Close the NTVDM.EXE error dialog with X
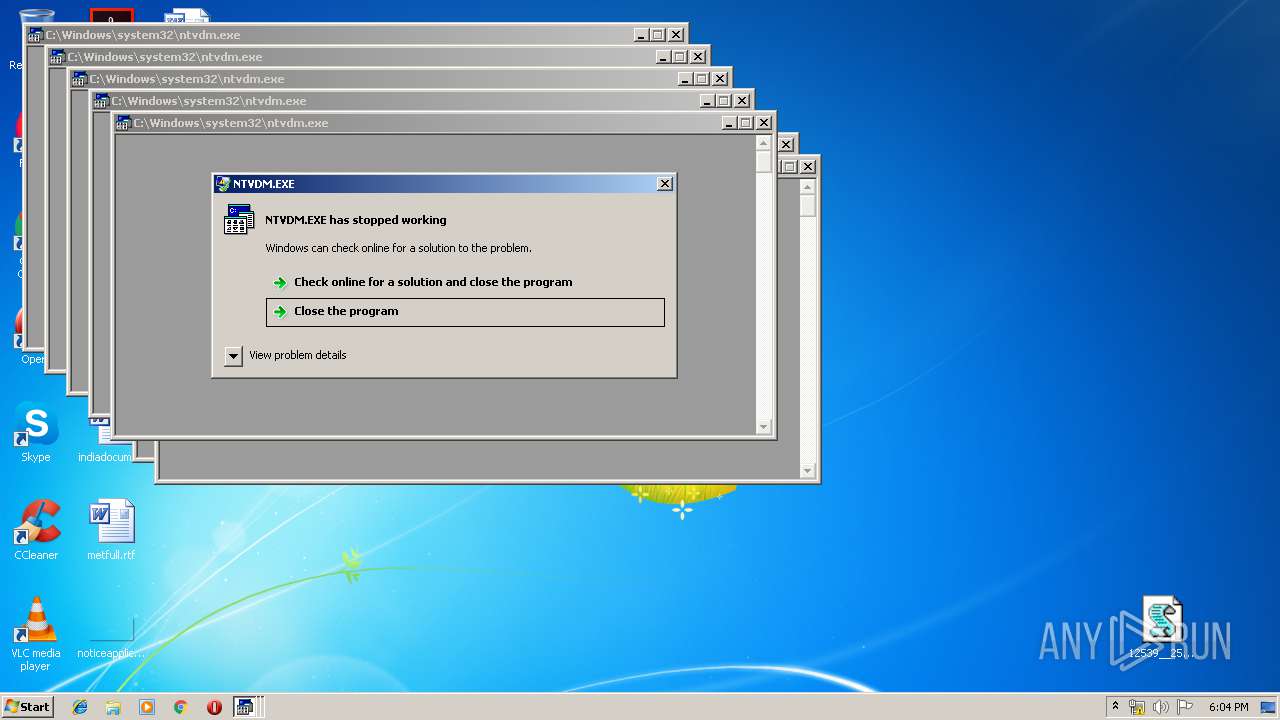 (665, 184)
